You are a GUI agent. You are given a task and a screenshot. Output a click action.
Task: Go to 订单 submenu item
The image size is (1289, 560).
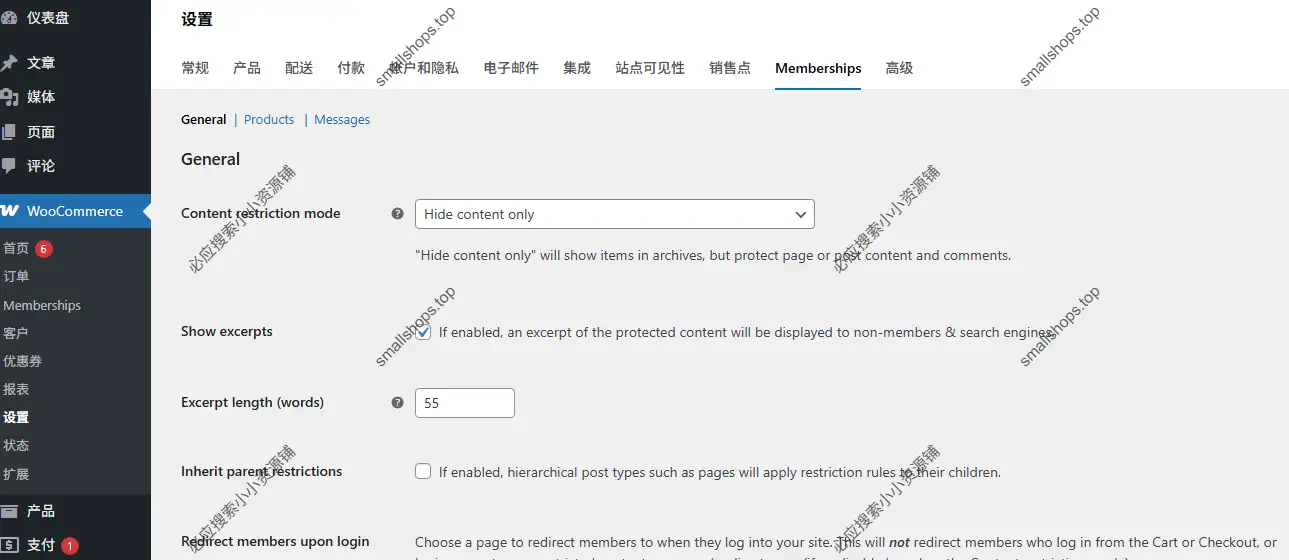click(16, 276)
